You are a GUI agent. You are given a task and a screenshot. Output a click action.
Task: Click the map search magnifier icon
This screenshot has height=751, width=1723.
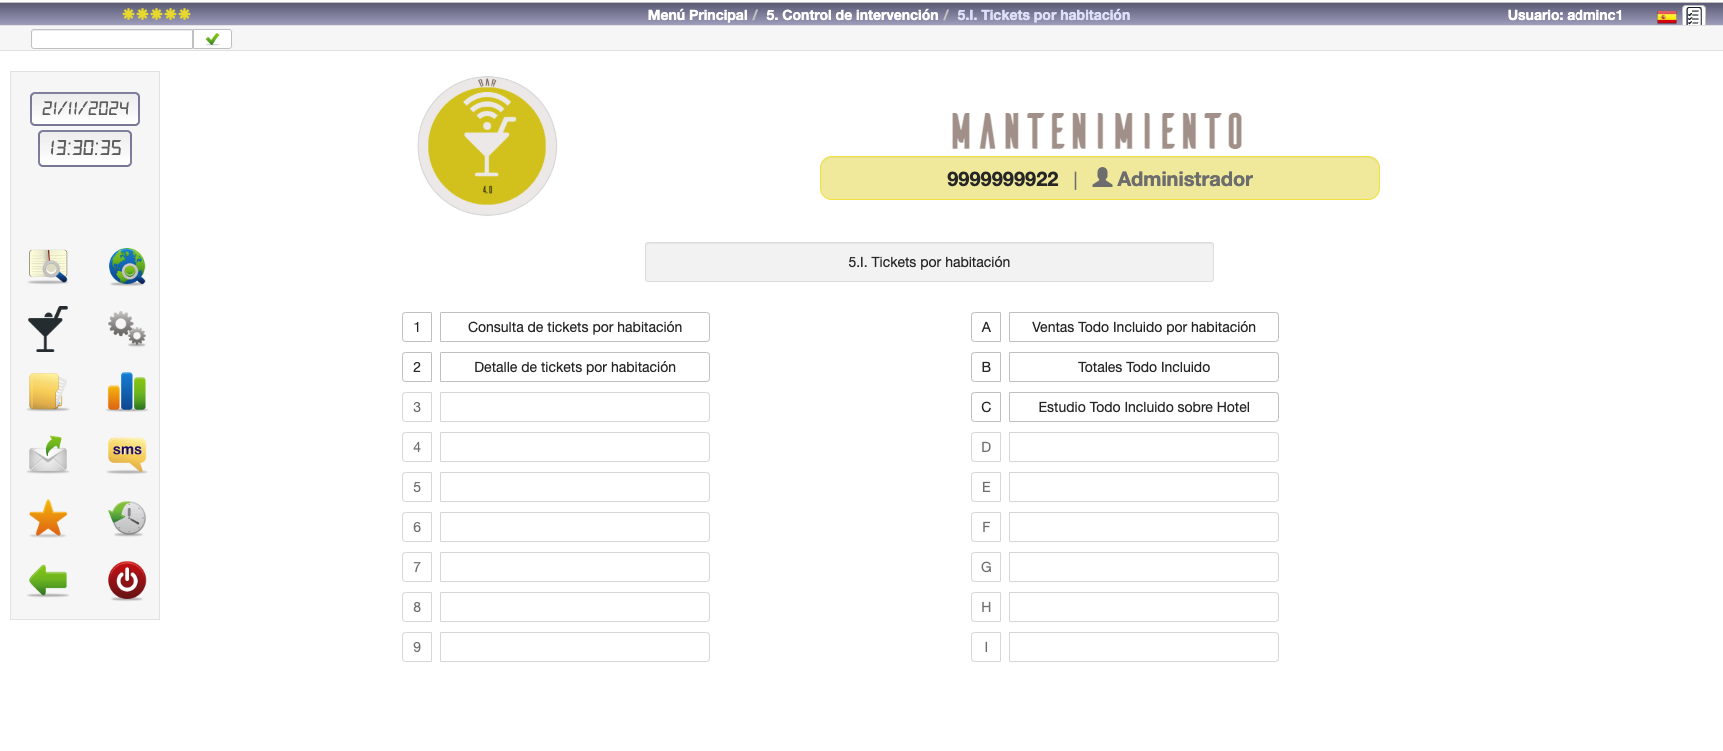[48, 267]
